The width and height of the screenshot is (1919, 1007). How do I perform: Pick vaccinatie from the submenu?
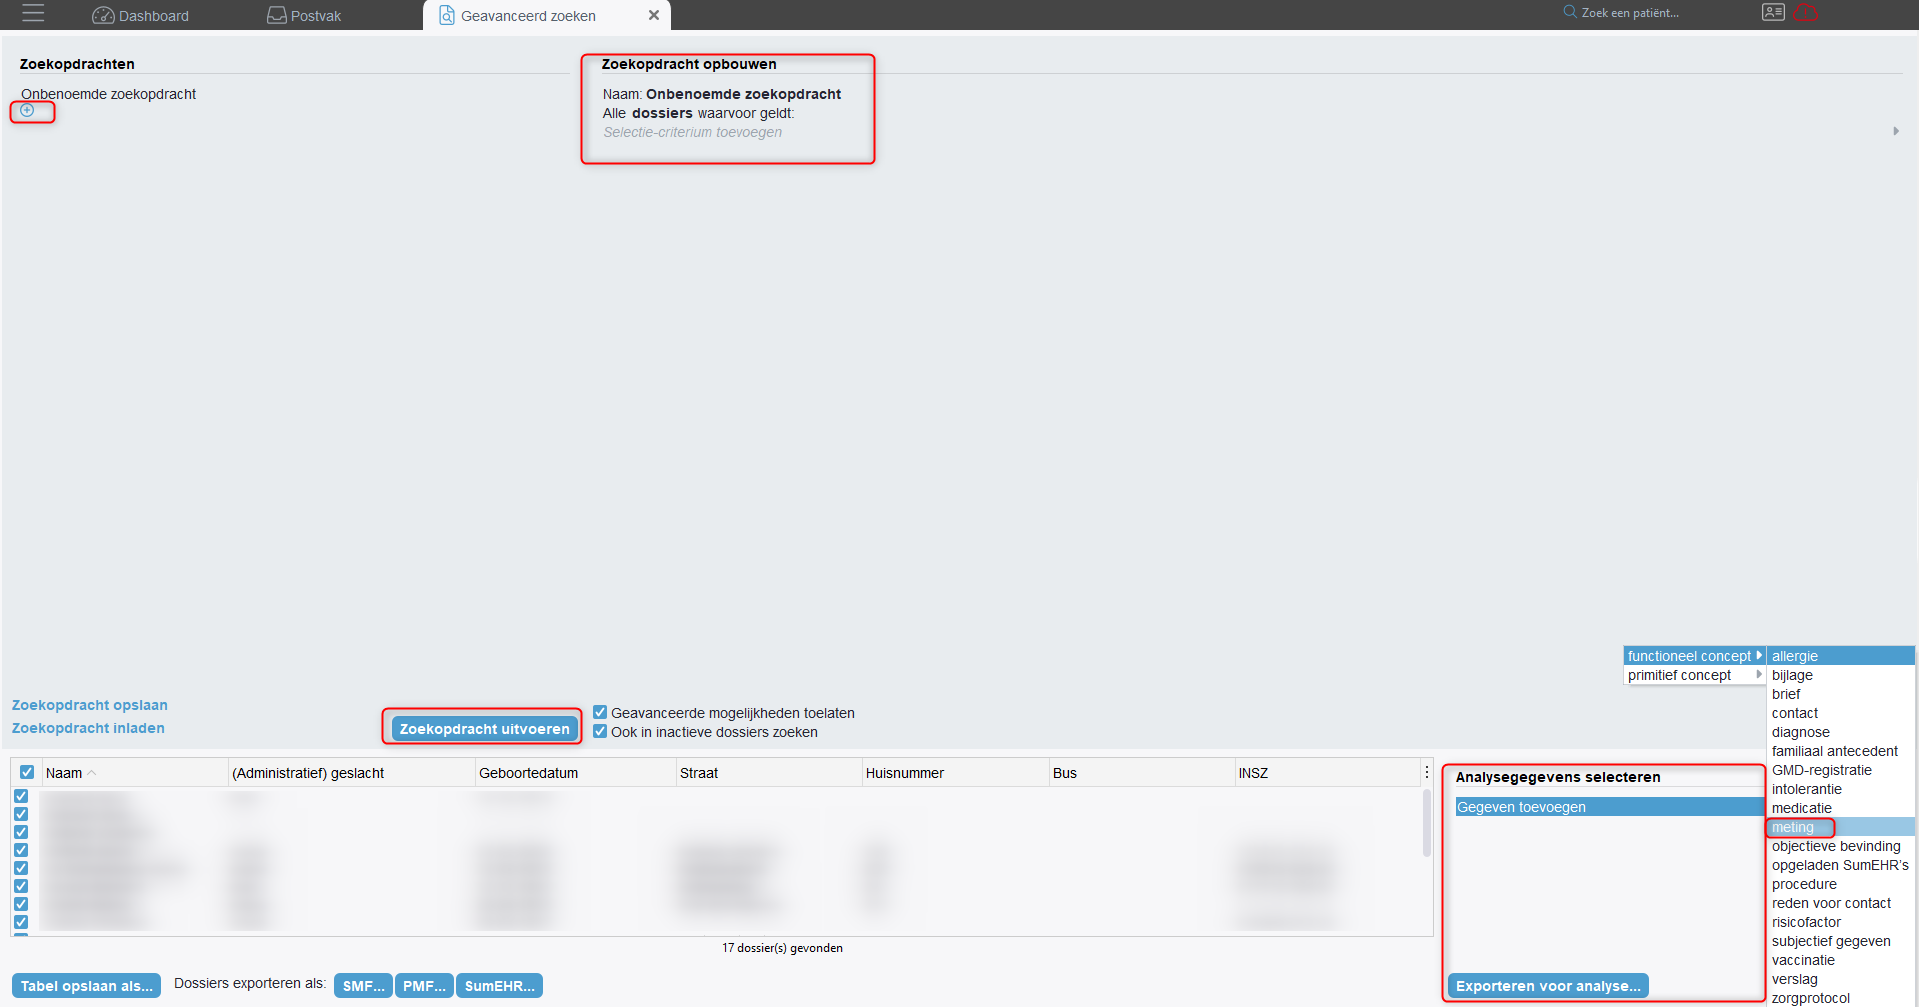point(1841,960)
